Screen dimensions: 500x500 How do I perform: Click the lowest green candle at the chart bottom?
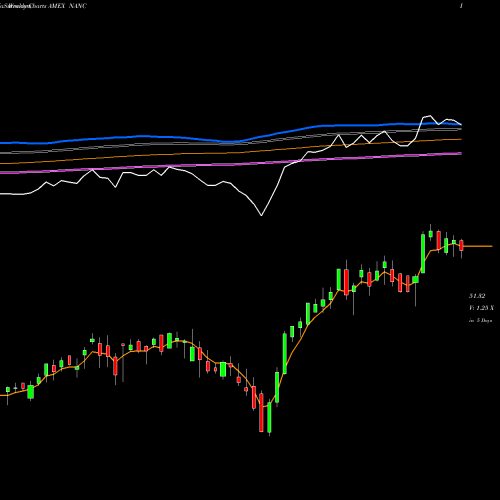[269, 417]
